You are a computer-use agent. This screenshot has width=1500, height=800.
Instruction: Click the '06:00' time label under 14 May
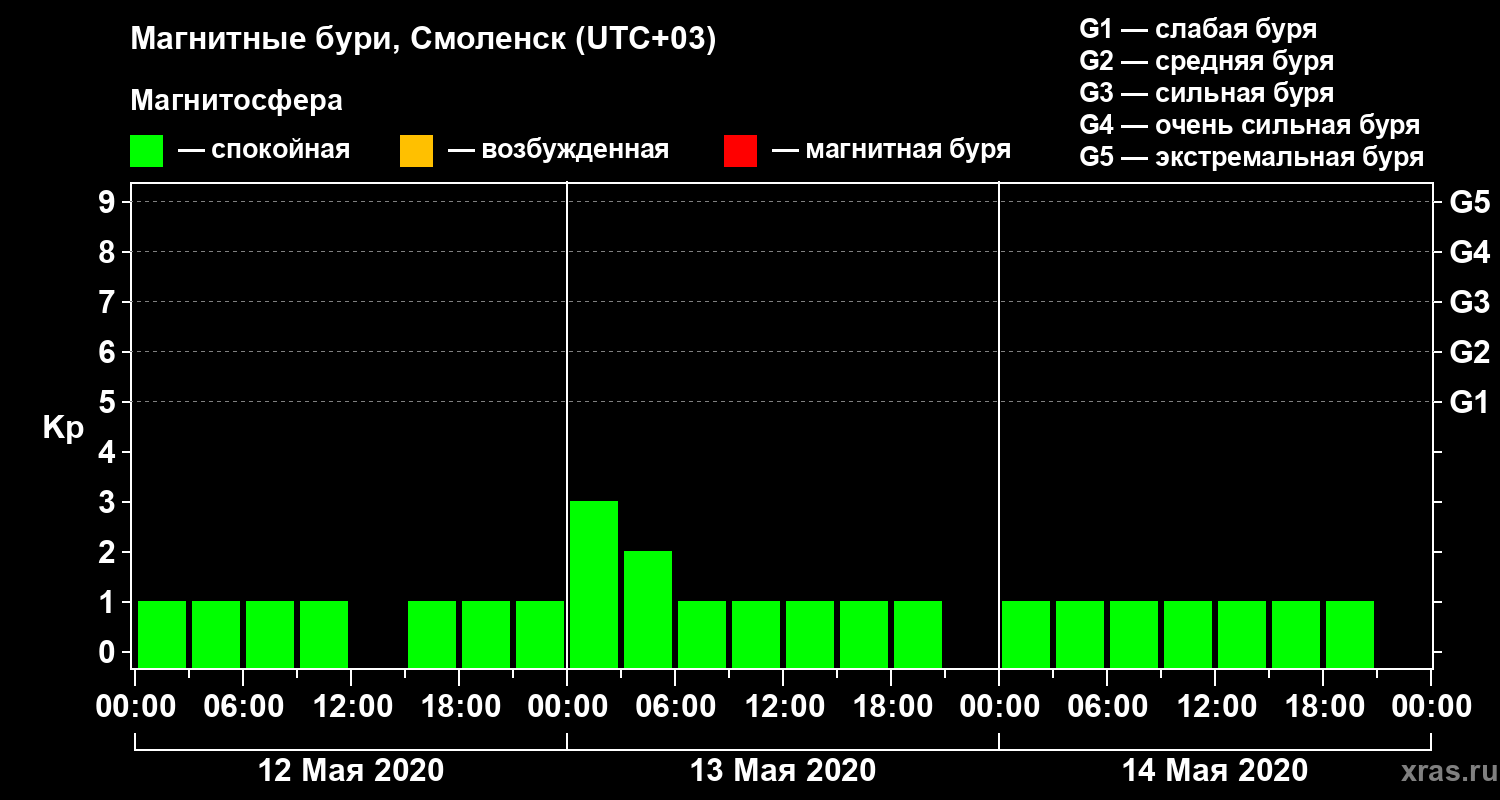(1107, 707)
